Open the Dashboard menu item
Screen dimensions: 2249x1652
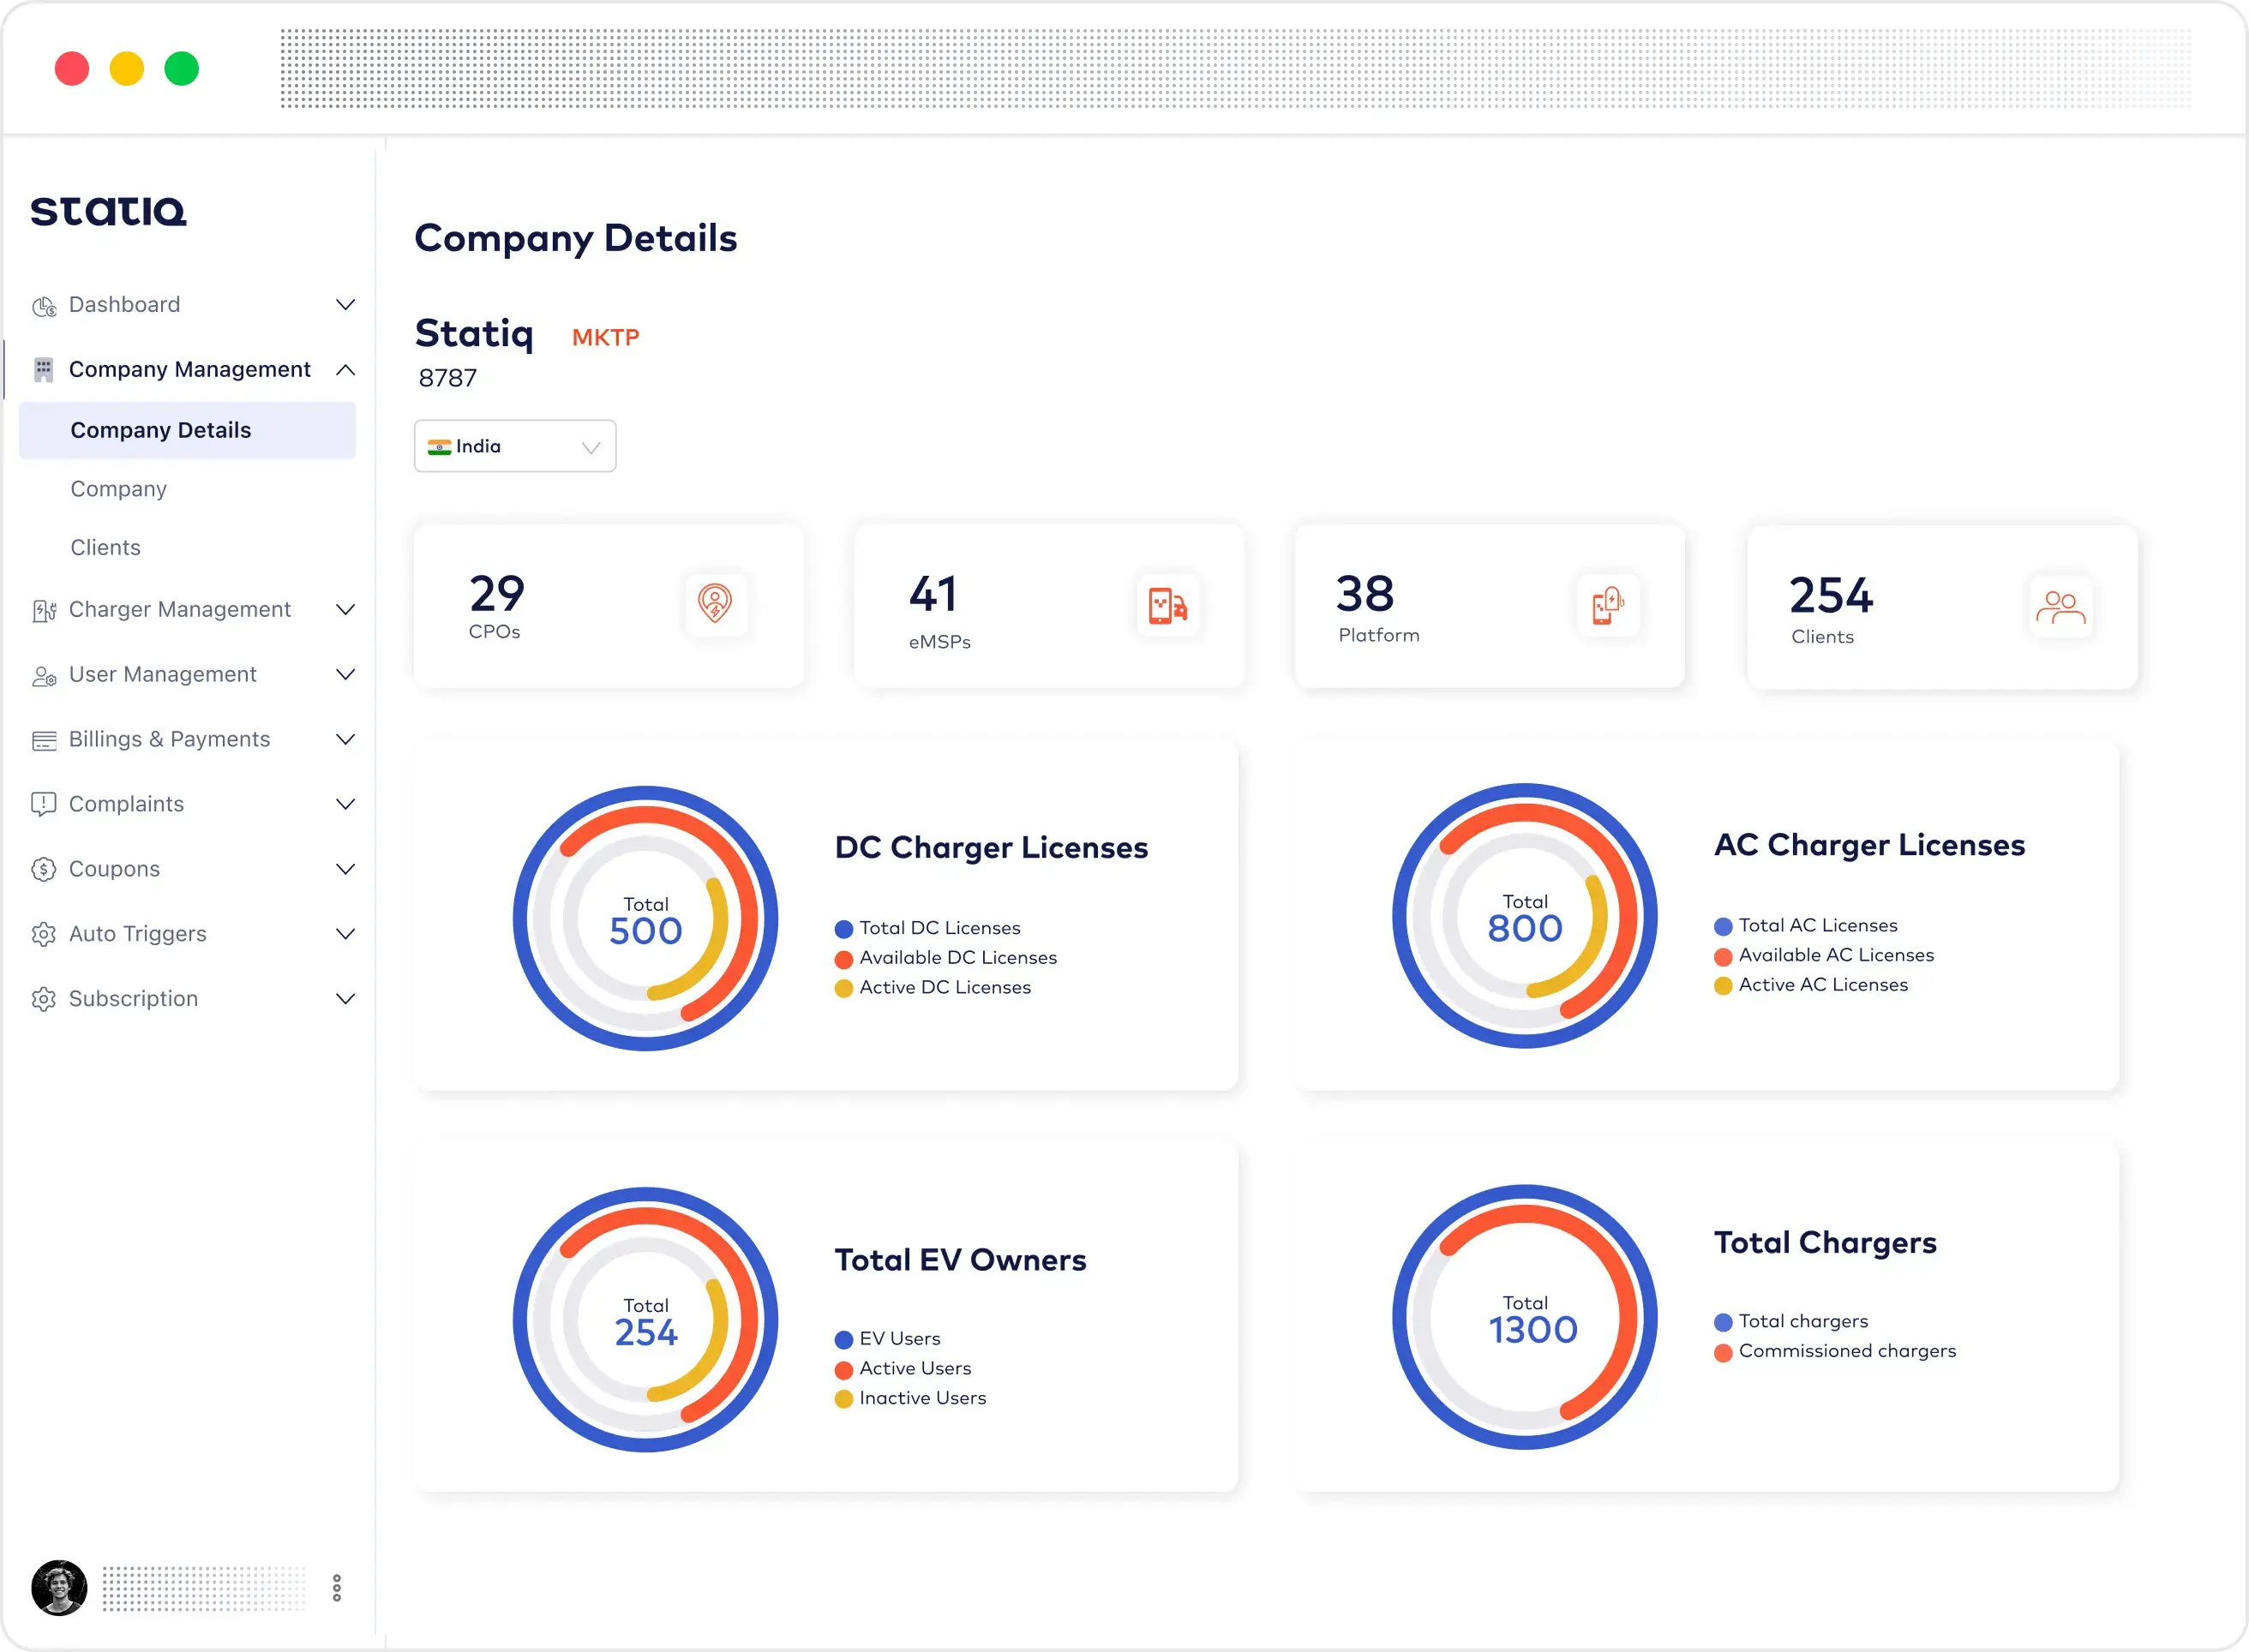125,305
